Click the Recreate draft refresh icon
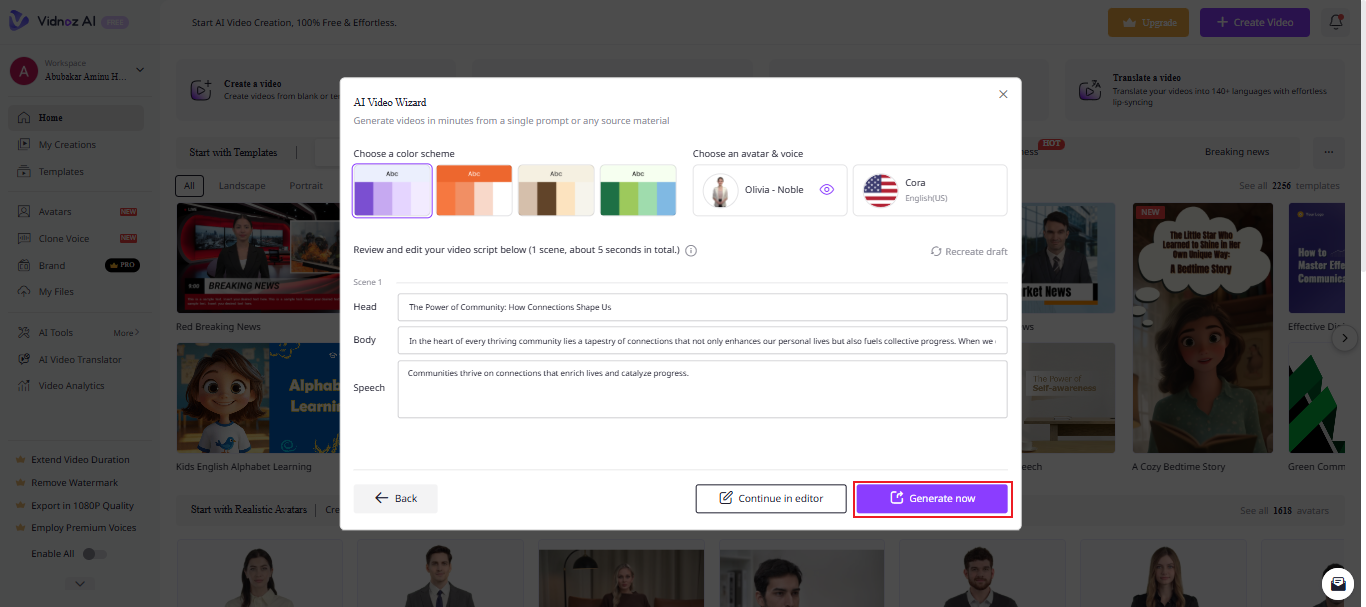The height and width of the screenshot is (607, 1366). [936, 251]
